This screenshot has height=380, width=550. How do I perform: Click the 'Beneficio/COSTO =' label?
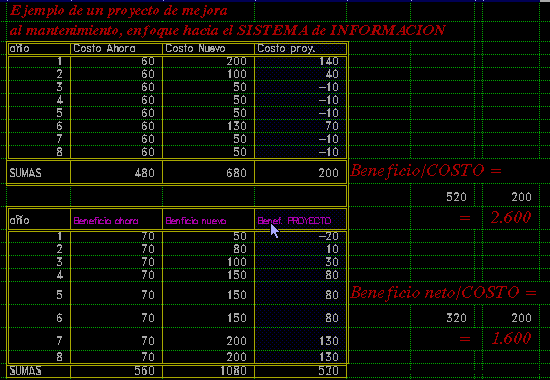[426, 171]
